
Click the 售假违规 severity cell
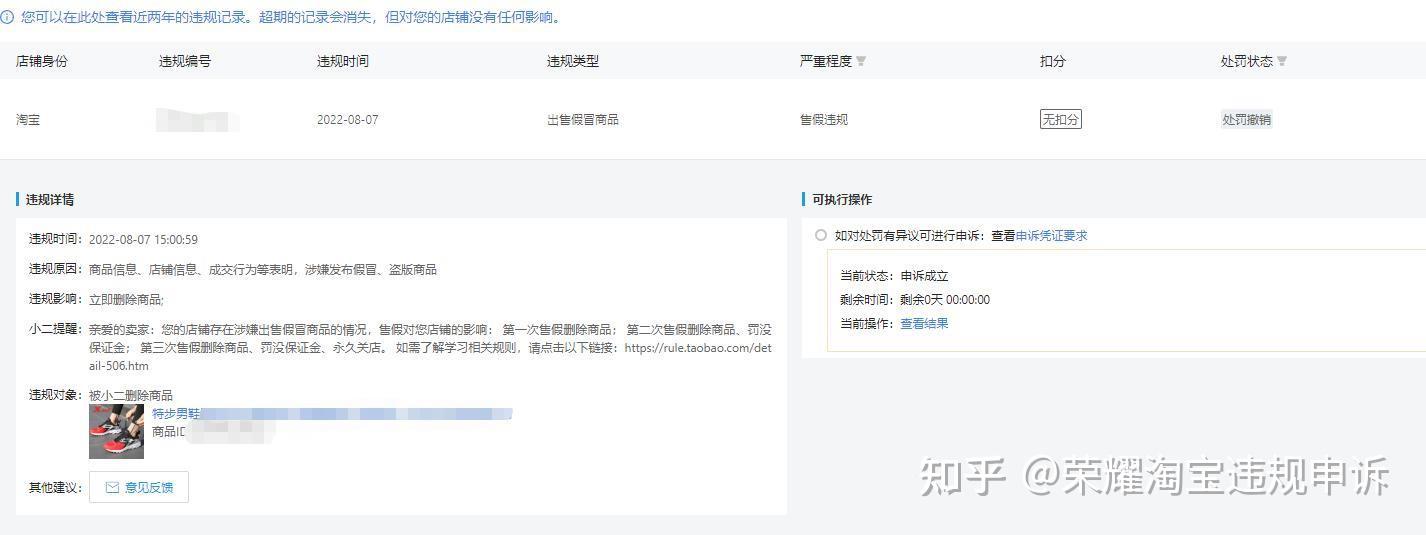824,119
